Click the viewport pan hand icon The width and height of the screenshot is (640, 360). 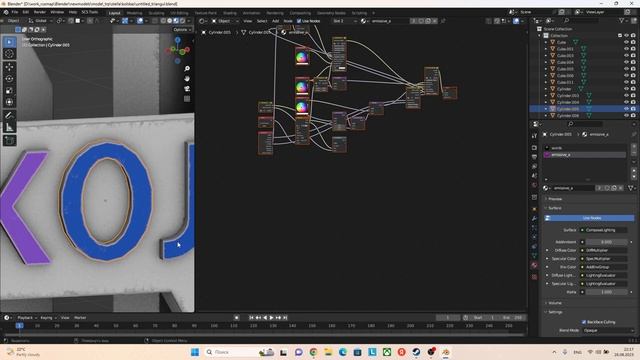pyautogui.click(x=187, y=78)
